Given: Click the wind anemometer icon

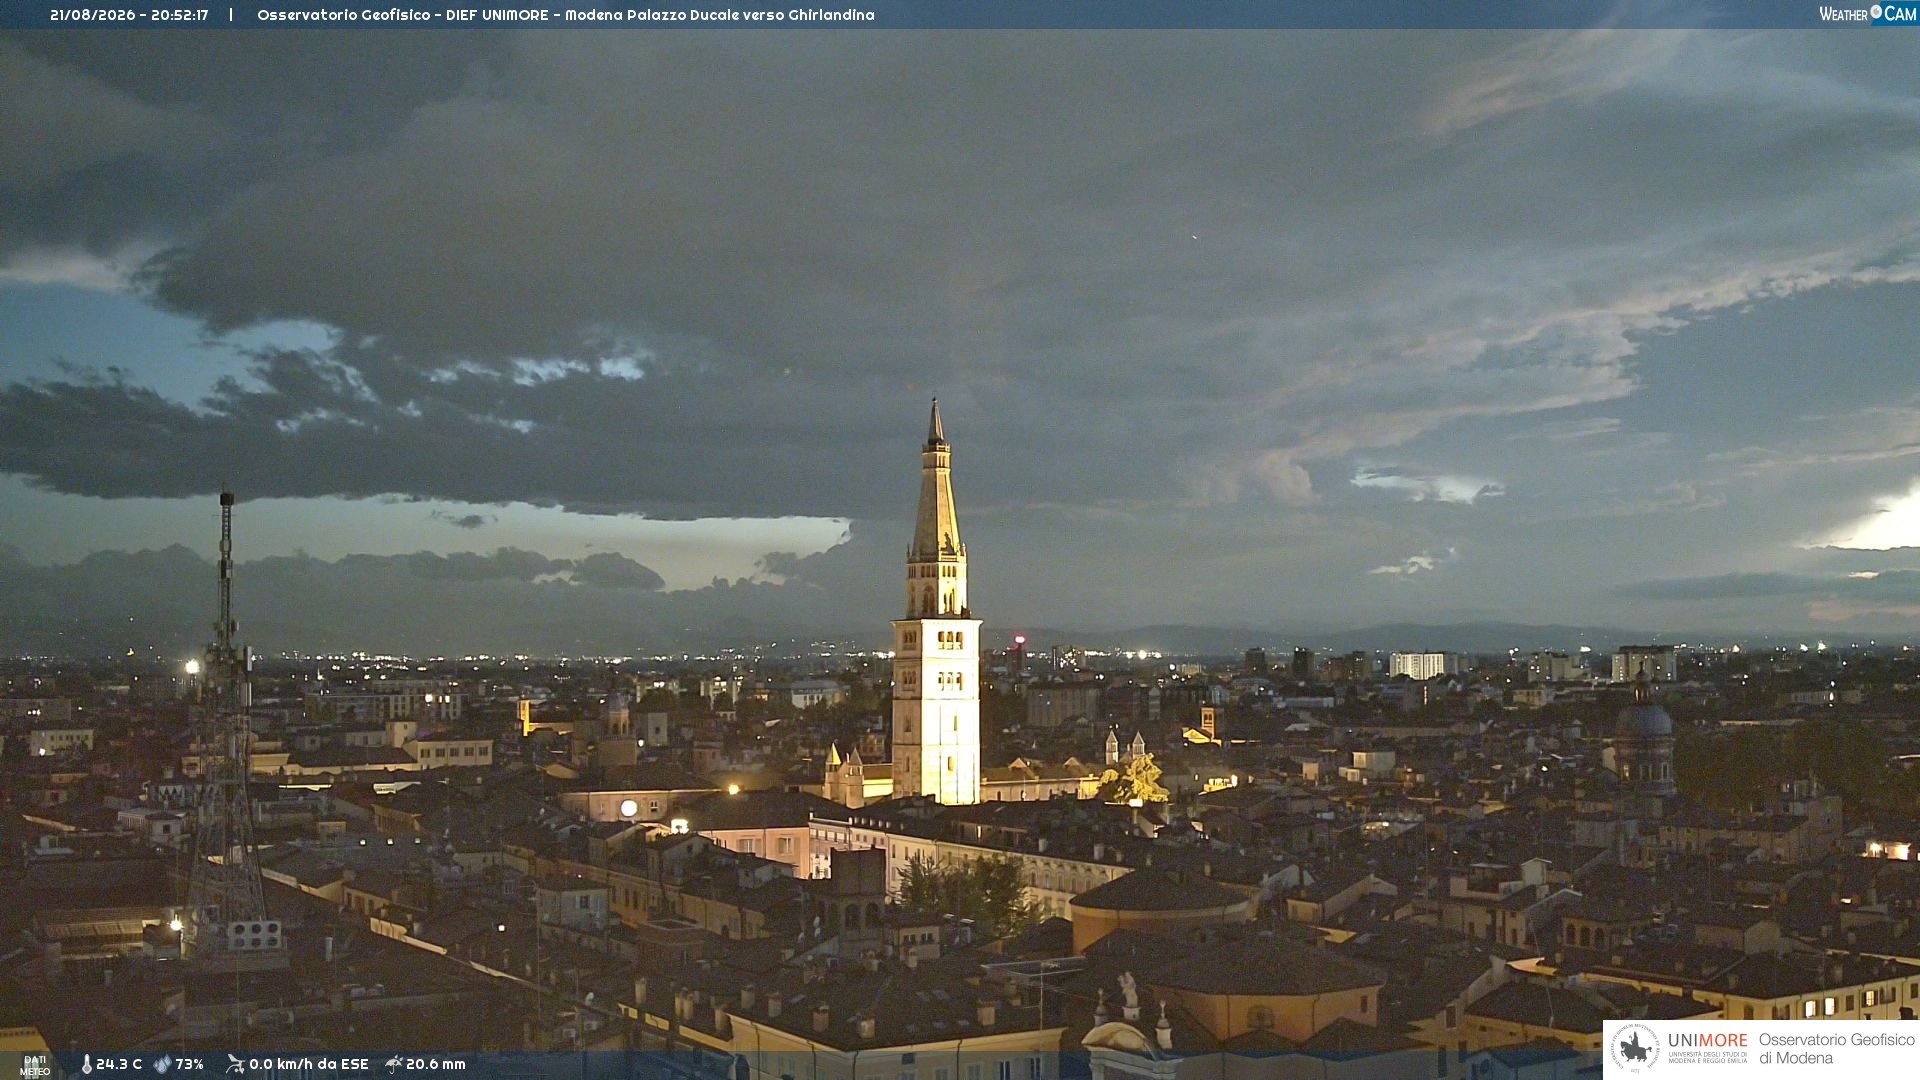Looking at the screenshot, I should 235,1064.
